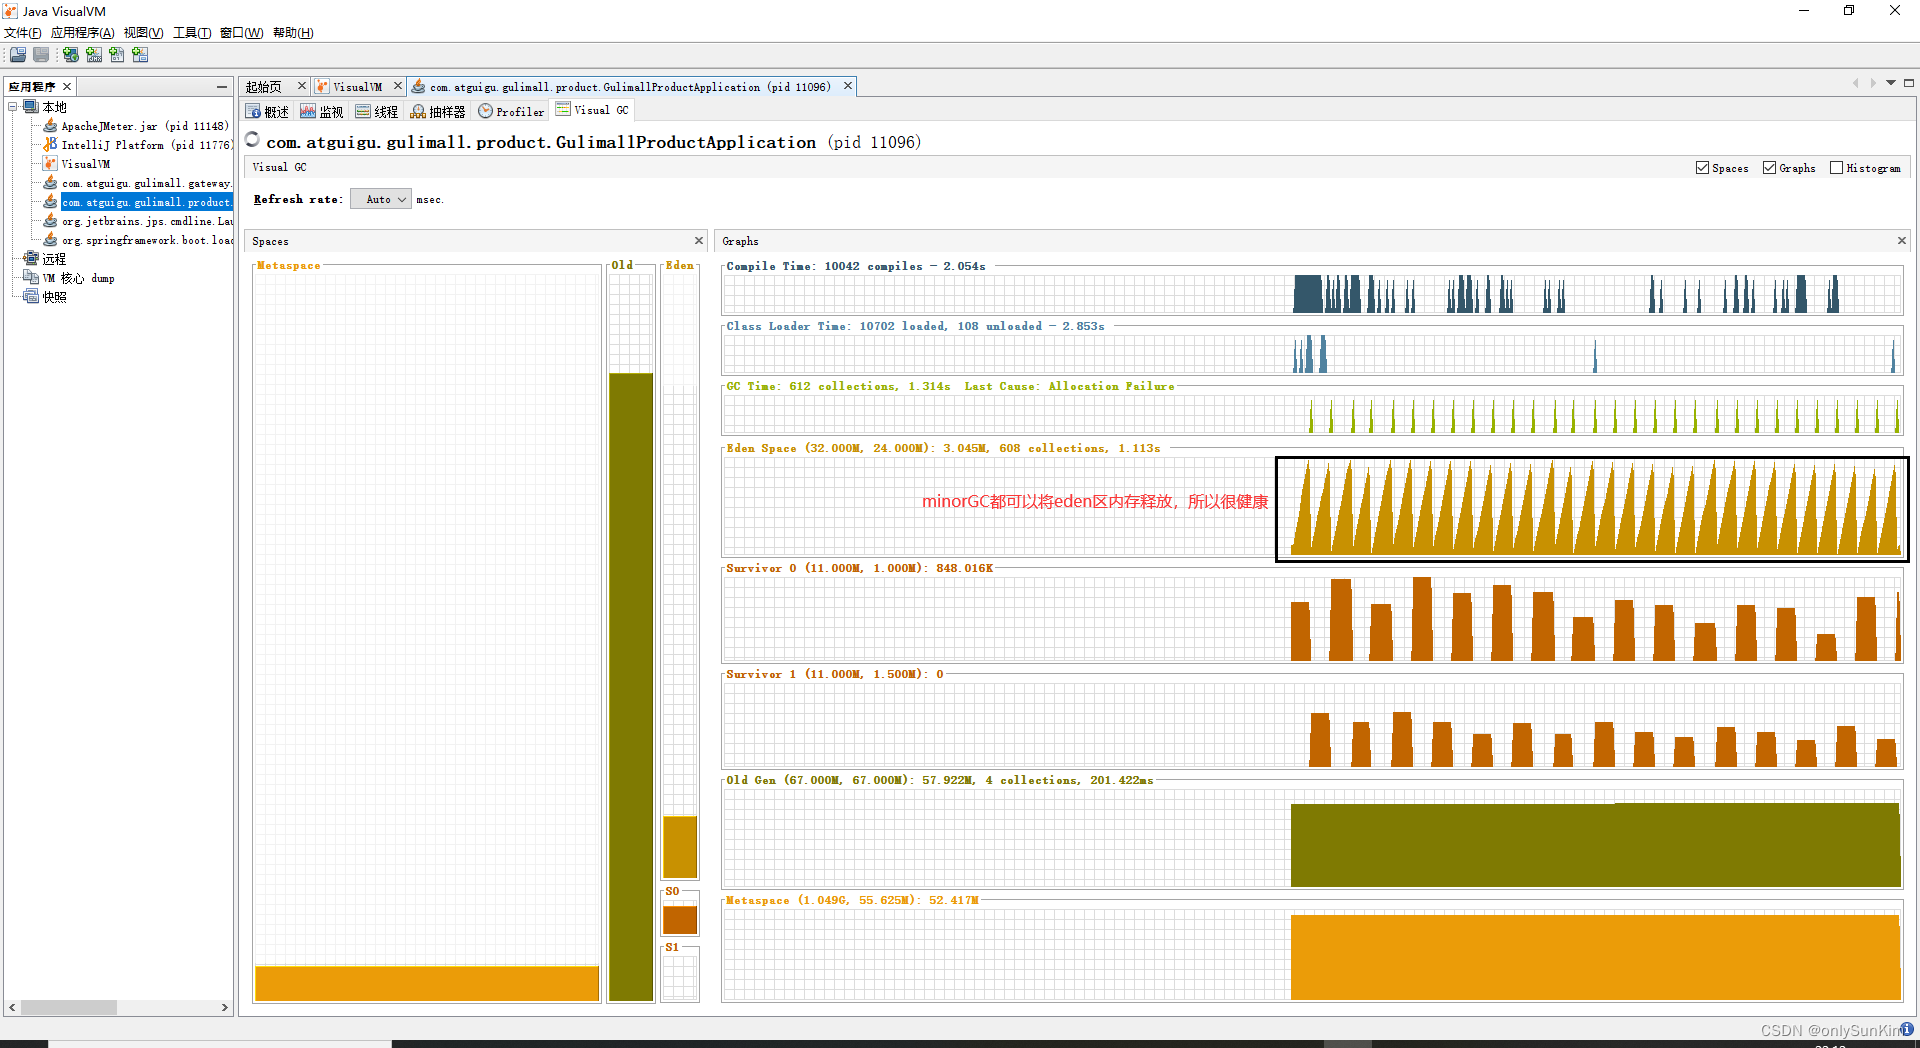The width and height of the screenshot is (1920, 1048).
Task: Uncheck the Spaces checkbox
Action: (1702, 168)
